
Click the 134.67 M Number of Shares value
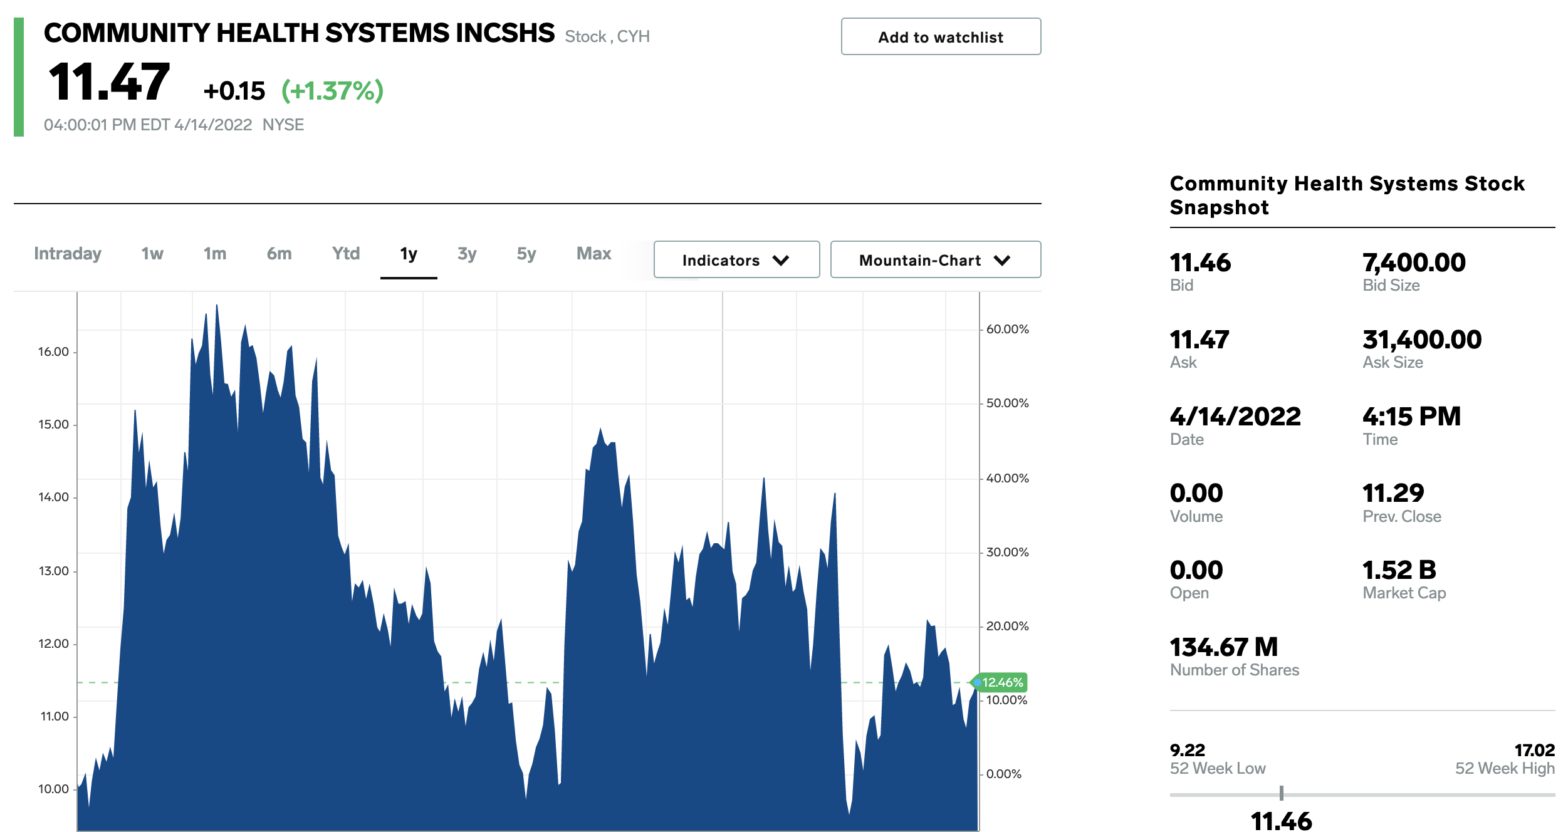pyautogui.click(x=1224, y=648)
